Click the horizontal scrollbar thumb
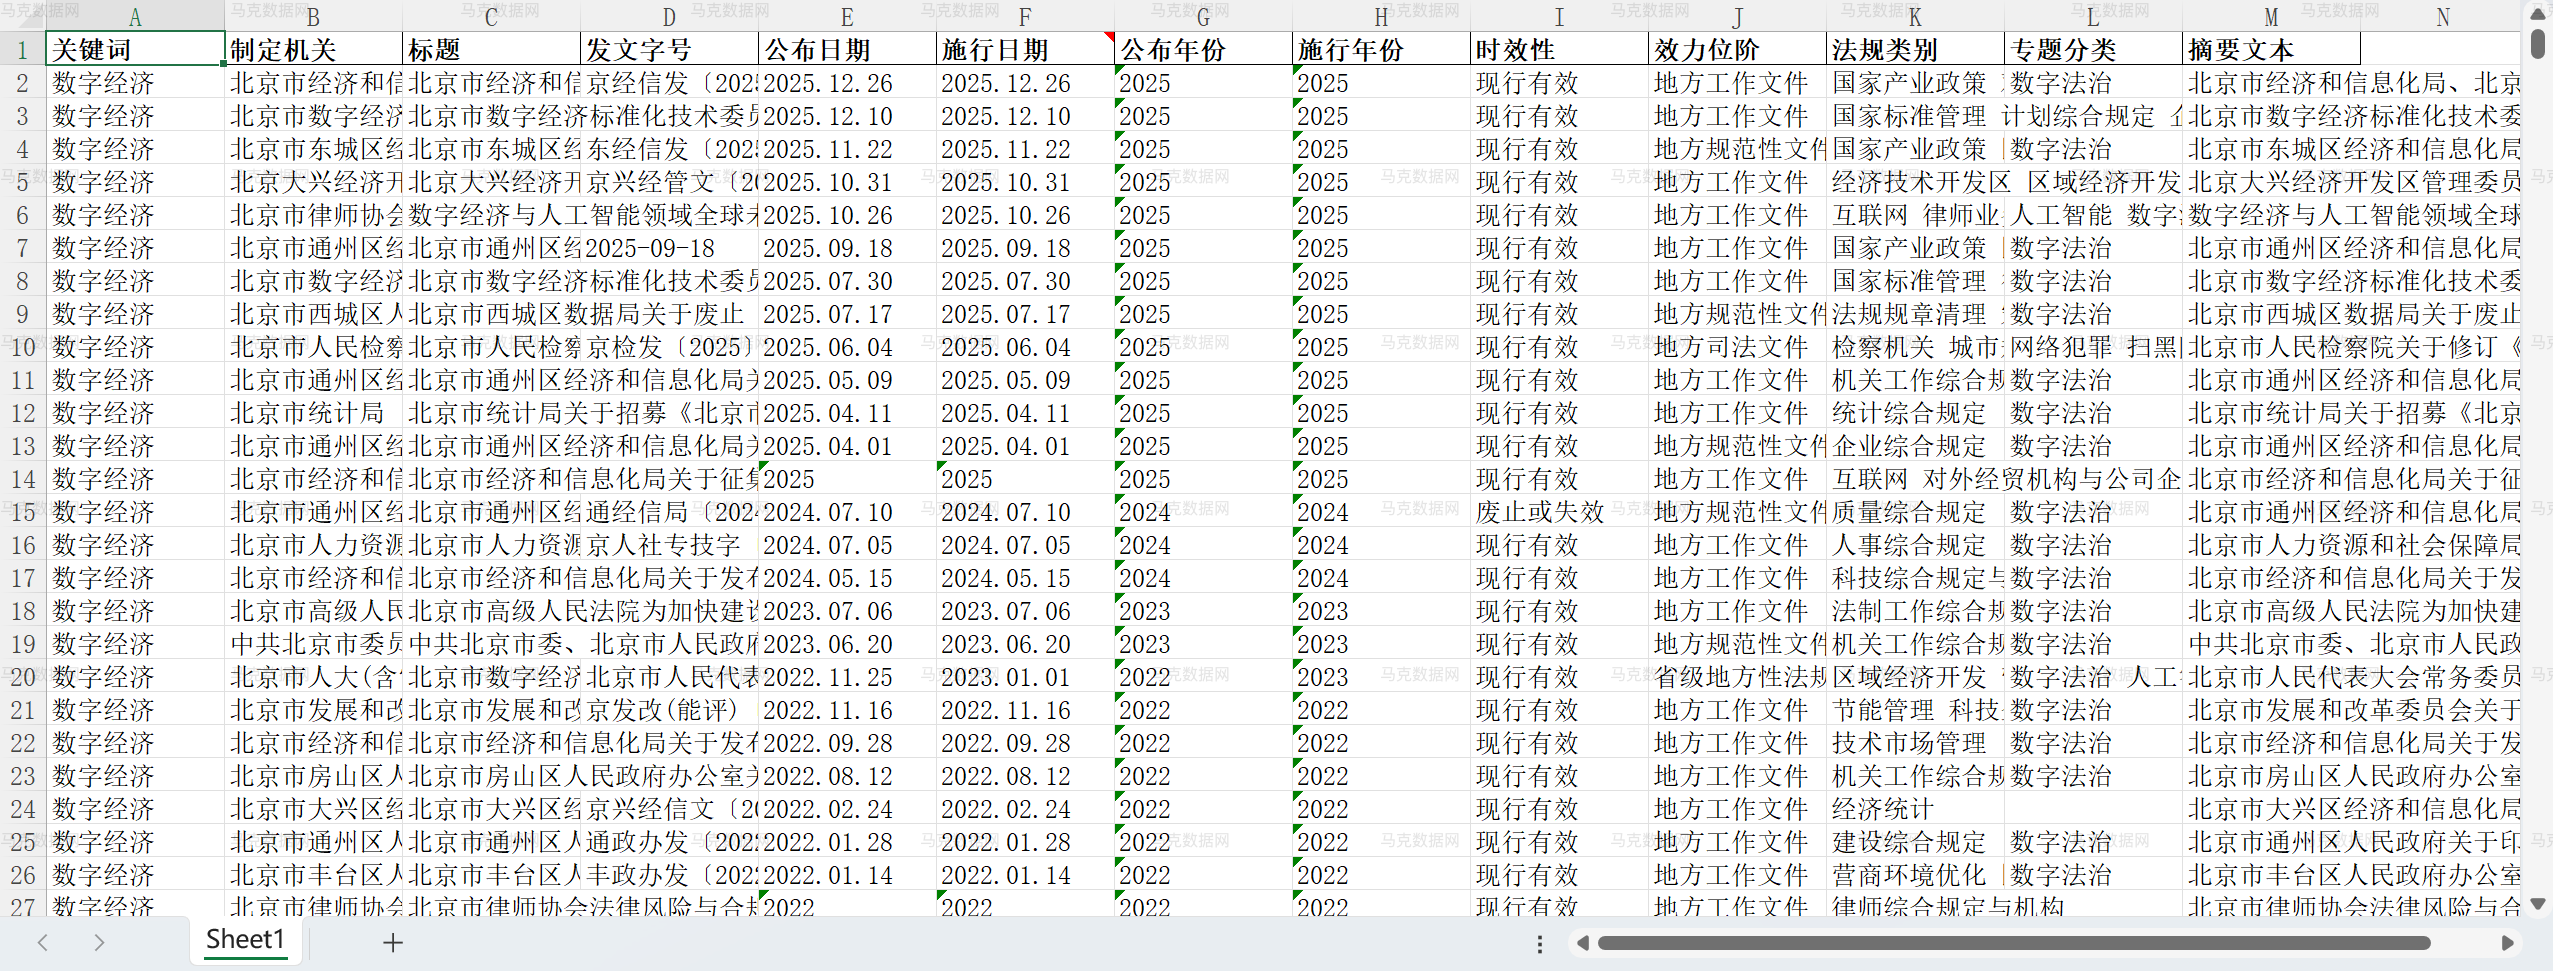This screenshot has height=971, width=2553. pyautogui.click(x=2012, y=943)
